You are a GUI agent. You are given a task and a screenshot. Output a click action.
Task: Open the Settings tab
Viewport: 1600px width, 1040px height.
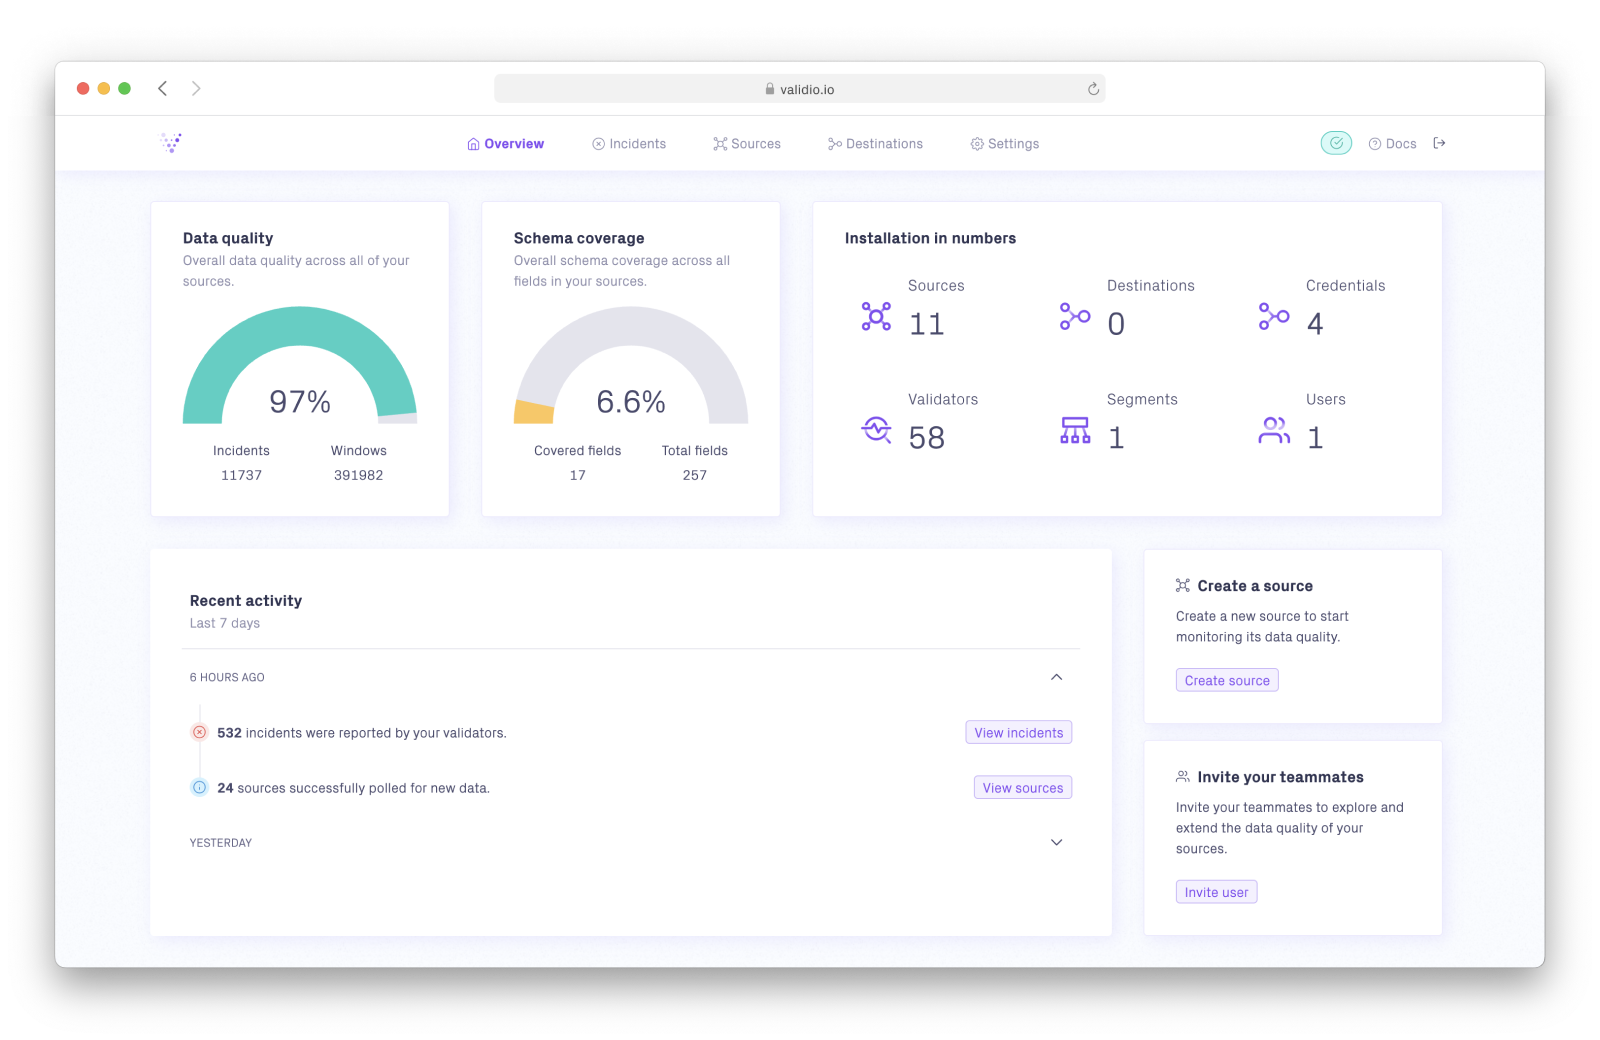coord(1005,144)
